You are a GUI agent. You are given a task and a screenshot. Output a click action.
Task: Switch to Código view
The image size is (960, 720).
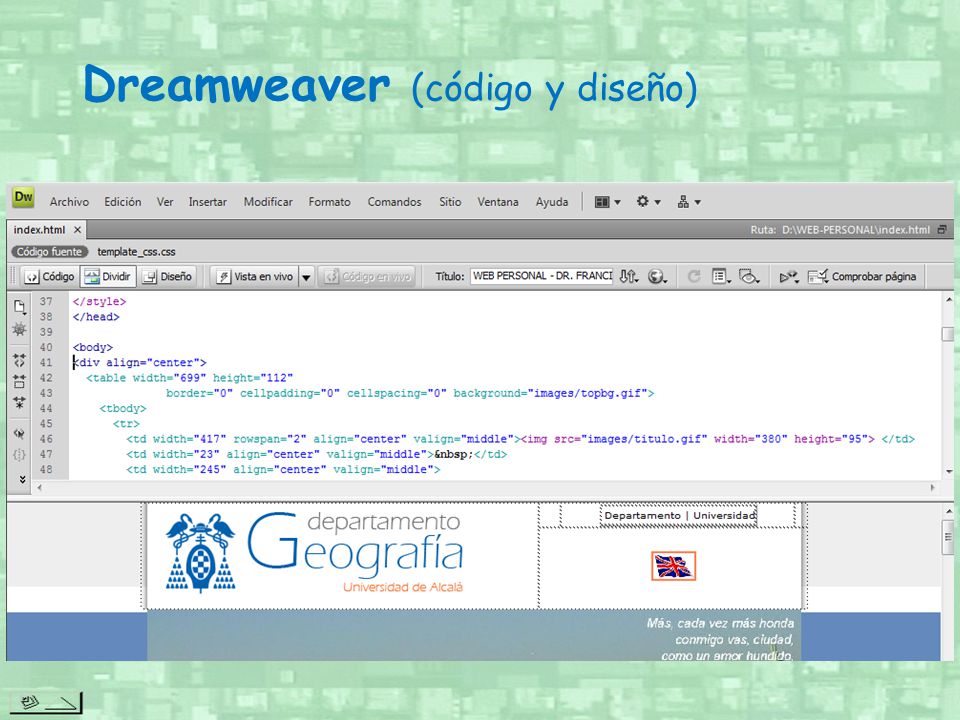tap(50, 277)
